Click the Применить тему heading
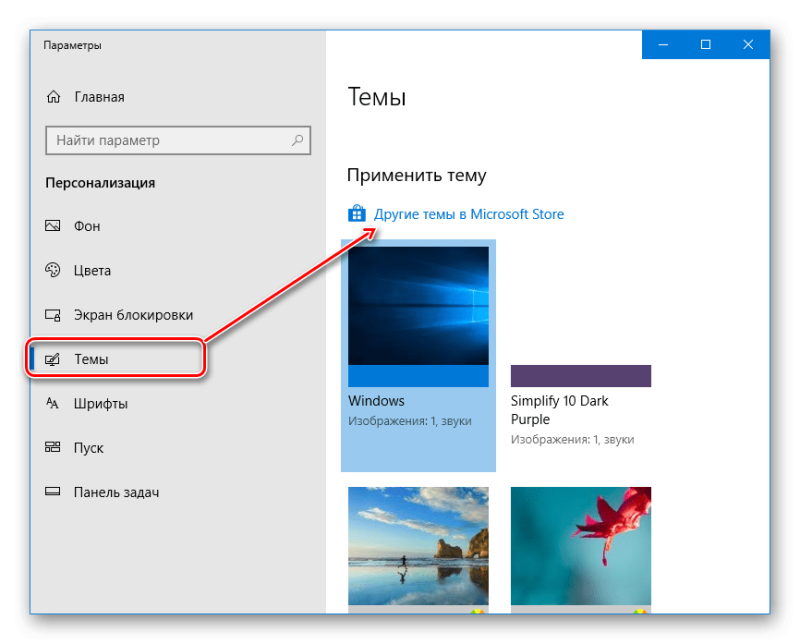The image size is (800, 644). pyautogui.click(x=416, y=175)
